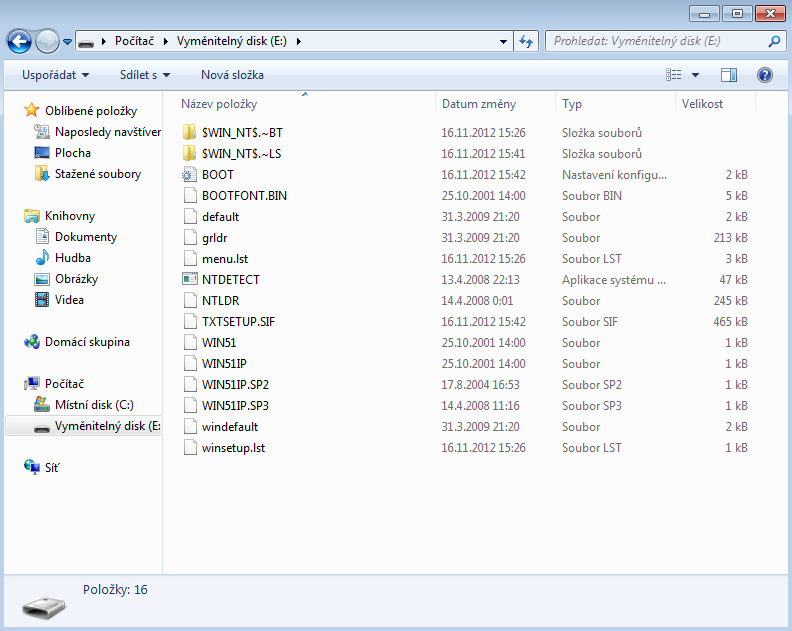Select file name text TXTSETUP.SIF

pyautogui.click(x=238, y=322)
